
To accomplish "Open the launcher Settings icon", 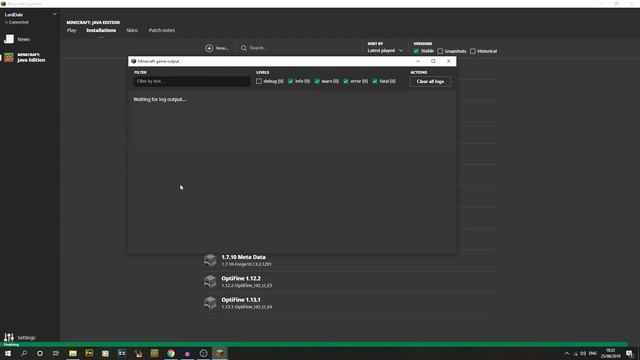I will tap(9, 337).
